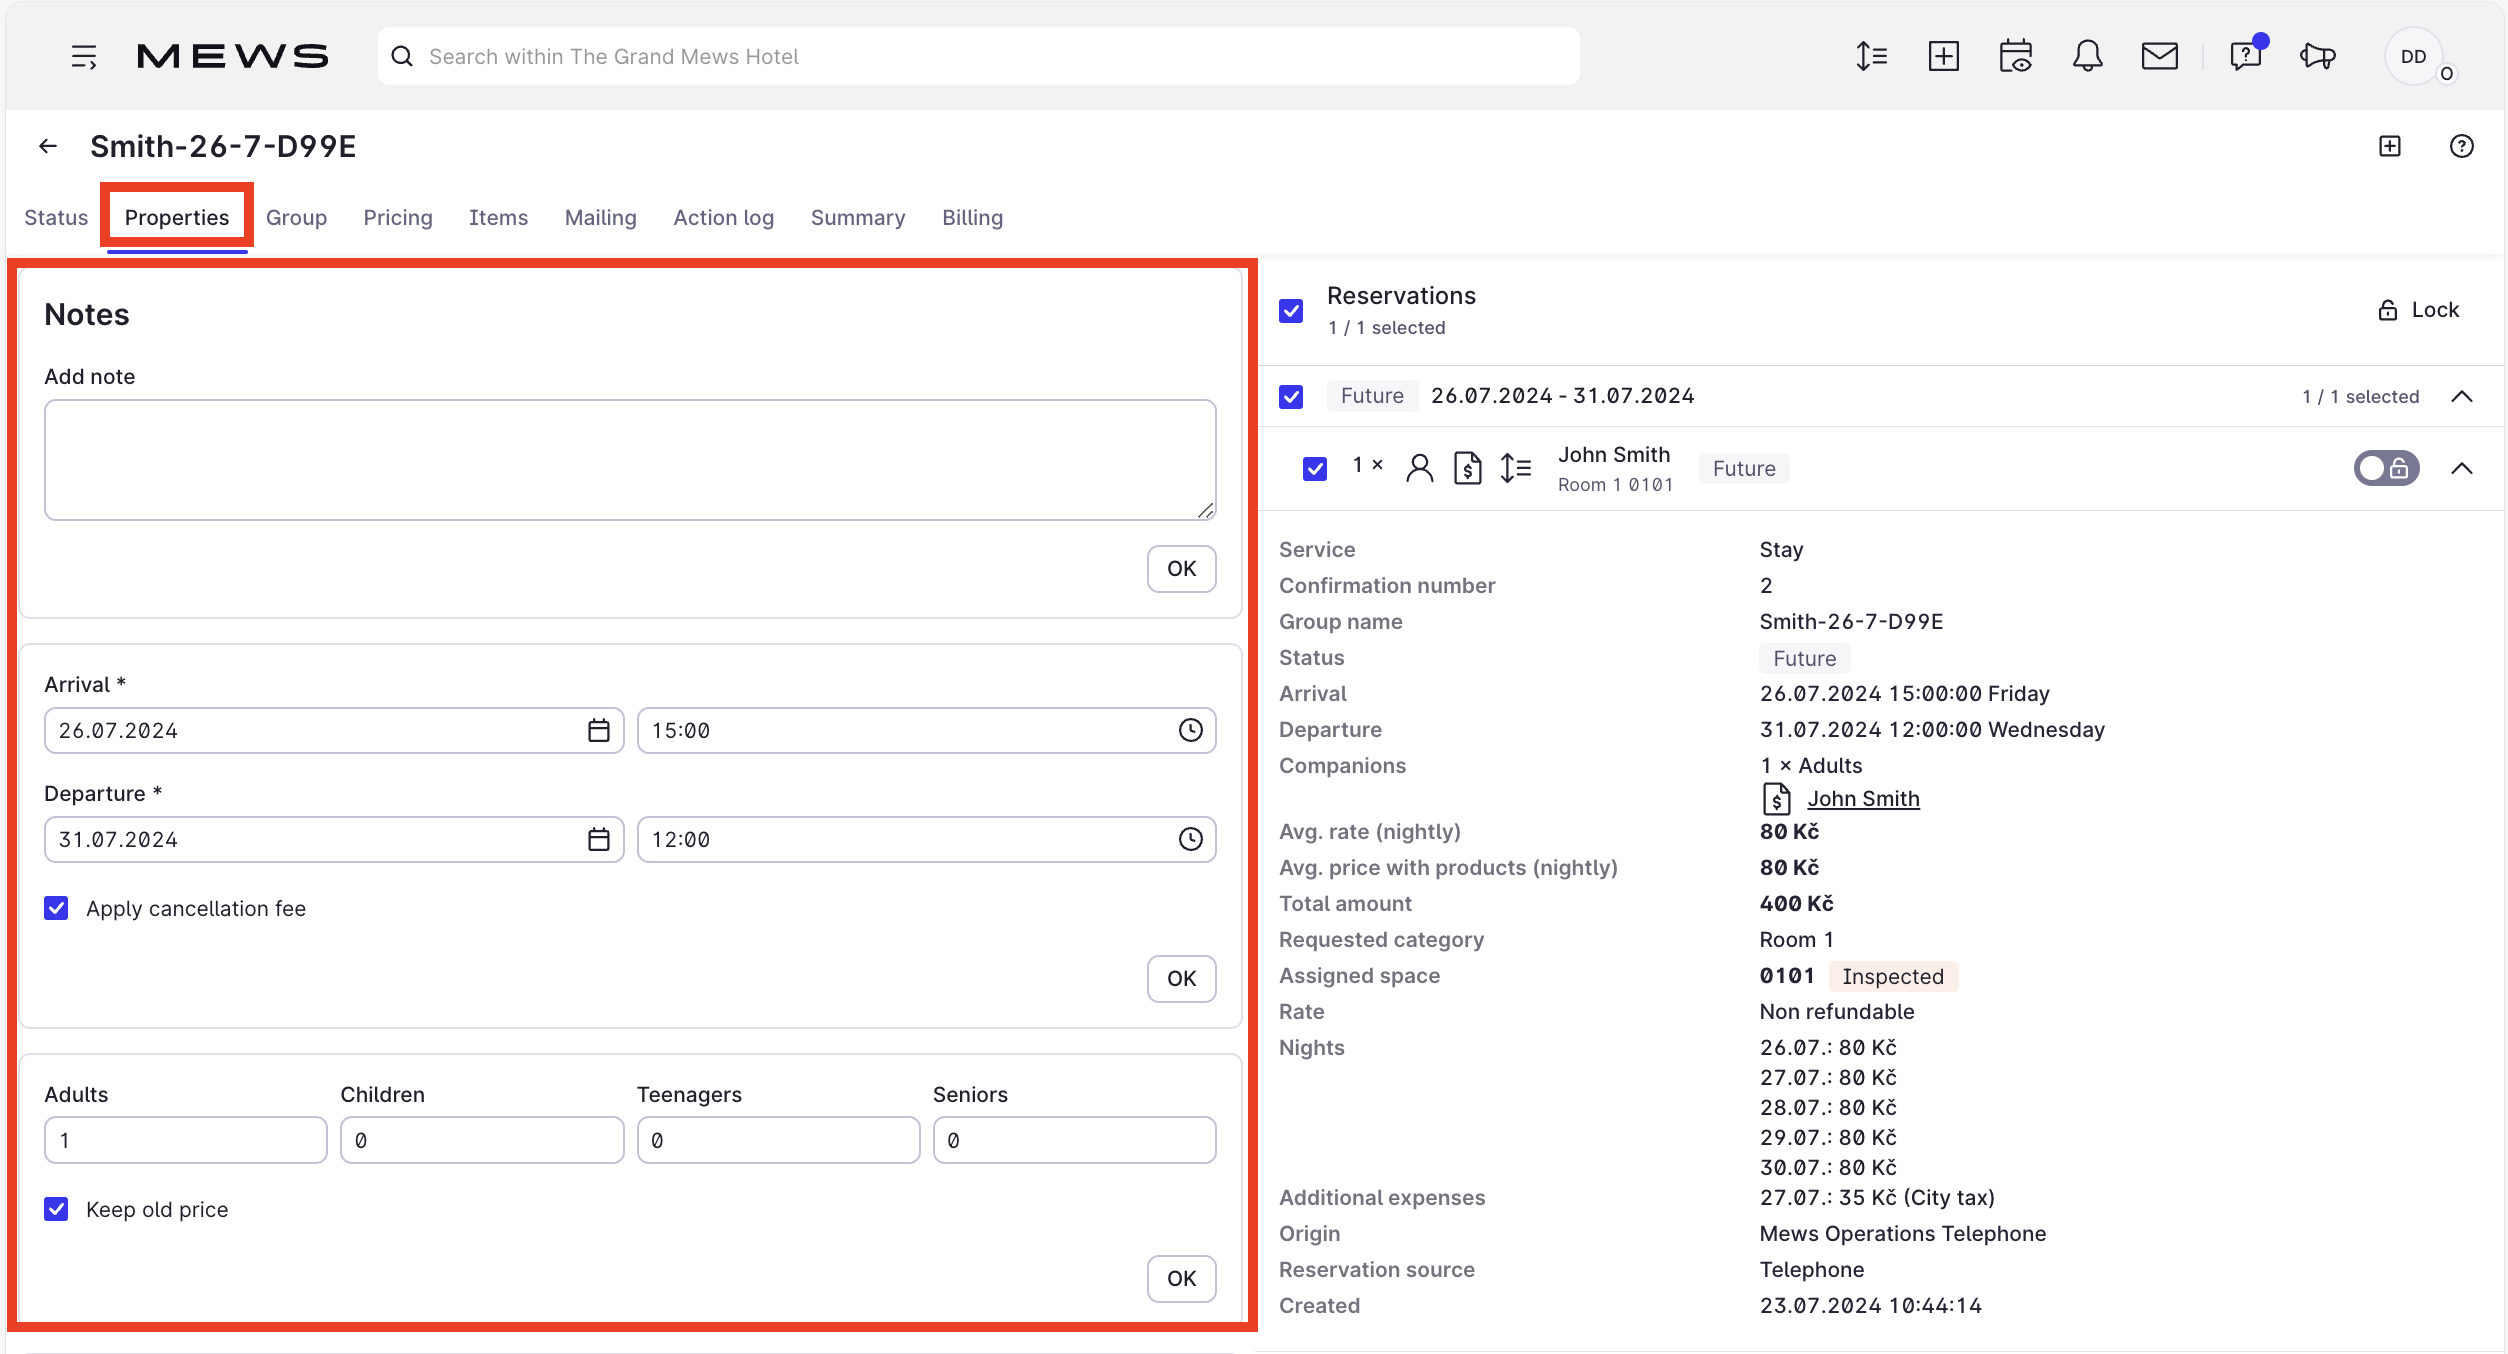Click the announcements megaphone icon

click(x=2318, y=56)
